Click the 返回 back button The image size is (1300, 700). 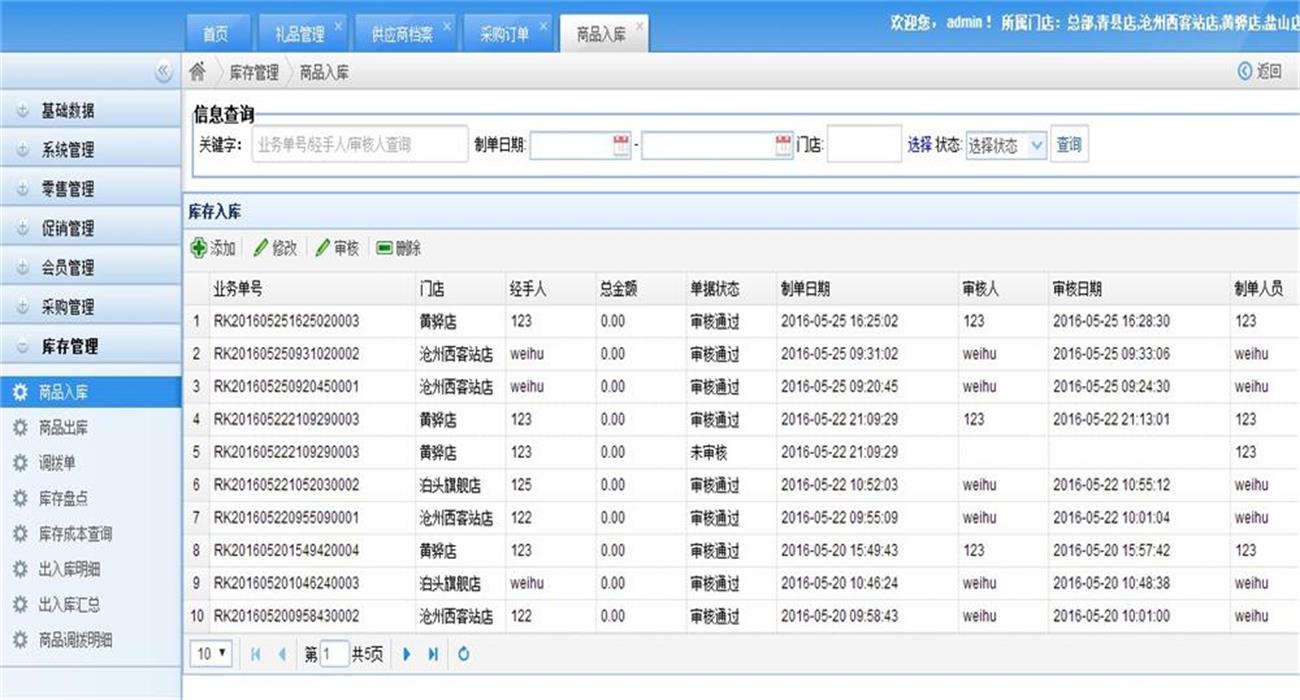[x=1260, y=71]
